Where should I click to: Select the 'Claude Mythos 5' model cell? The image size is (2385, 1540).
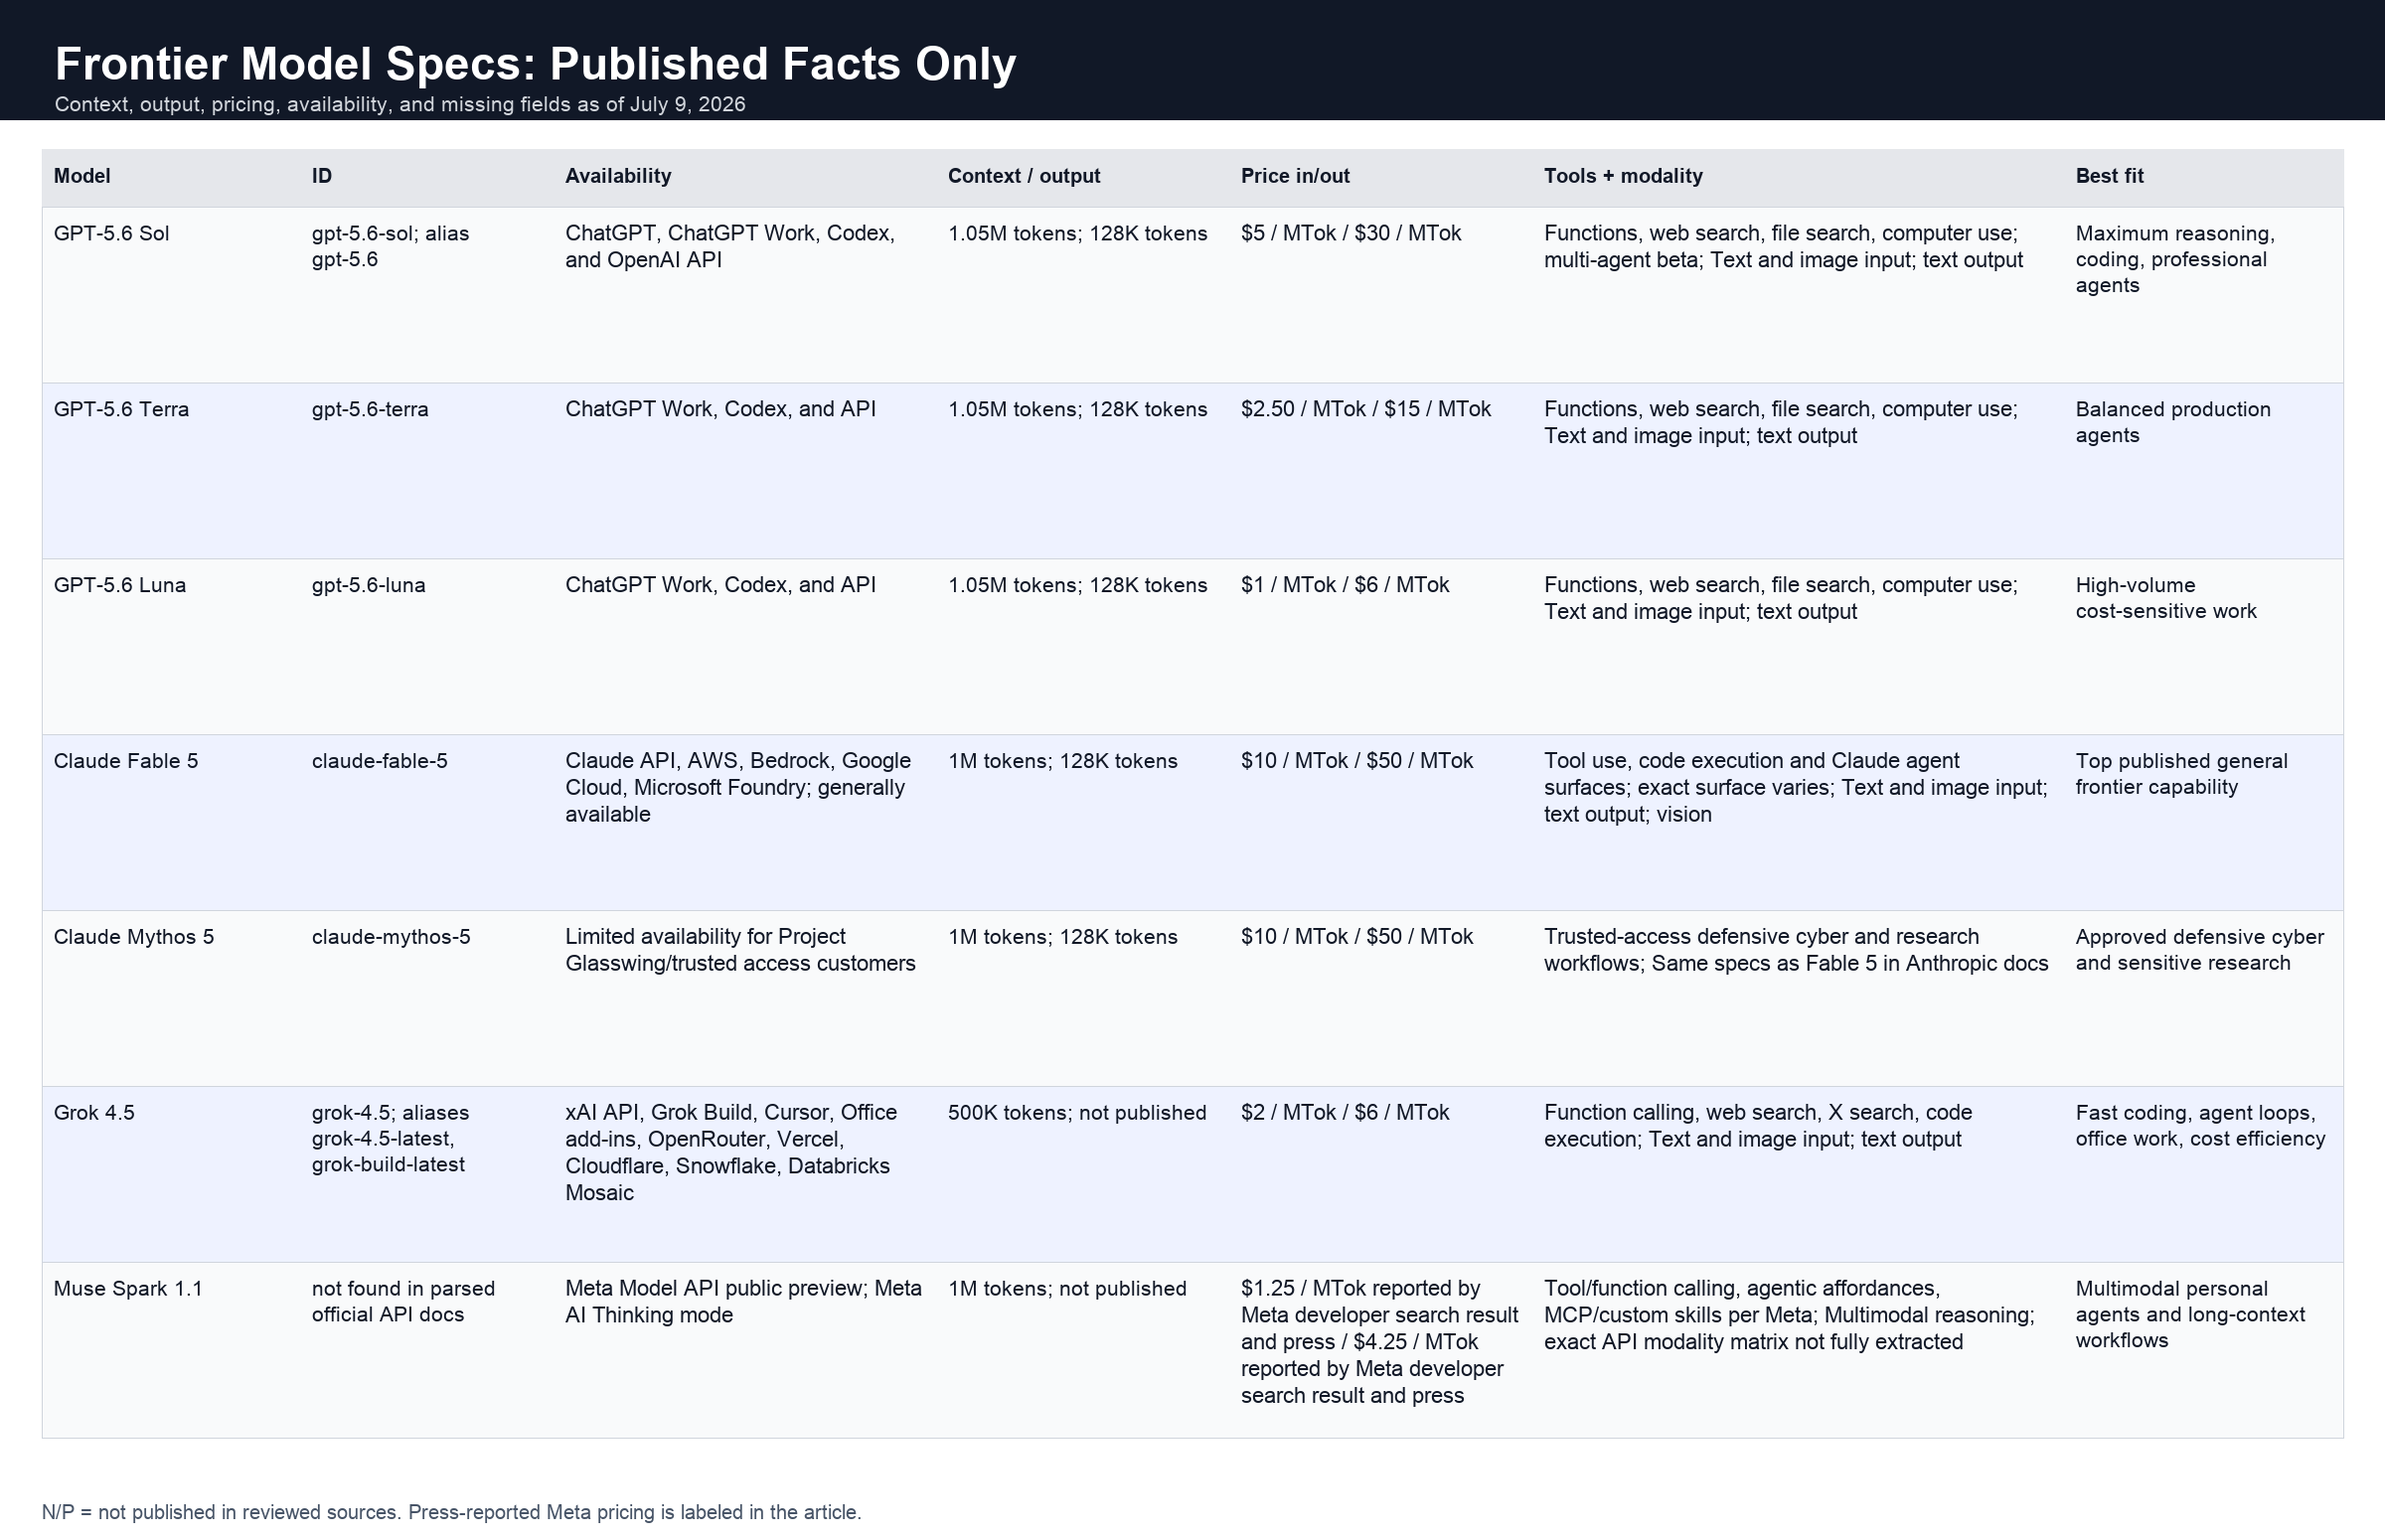click(133, 938)
